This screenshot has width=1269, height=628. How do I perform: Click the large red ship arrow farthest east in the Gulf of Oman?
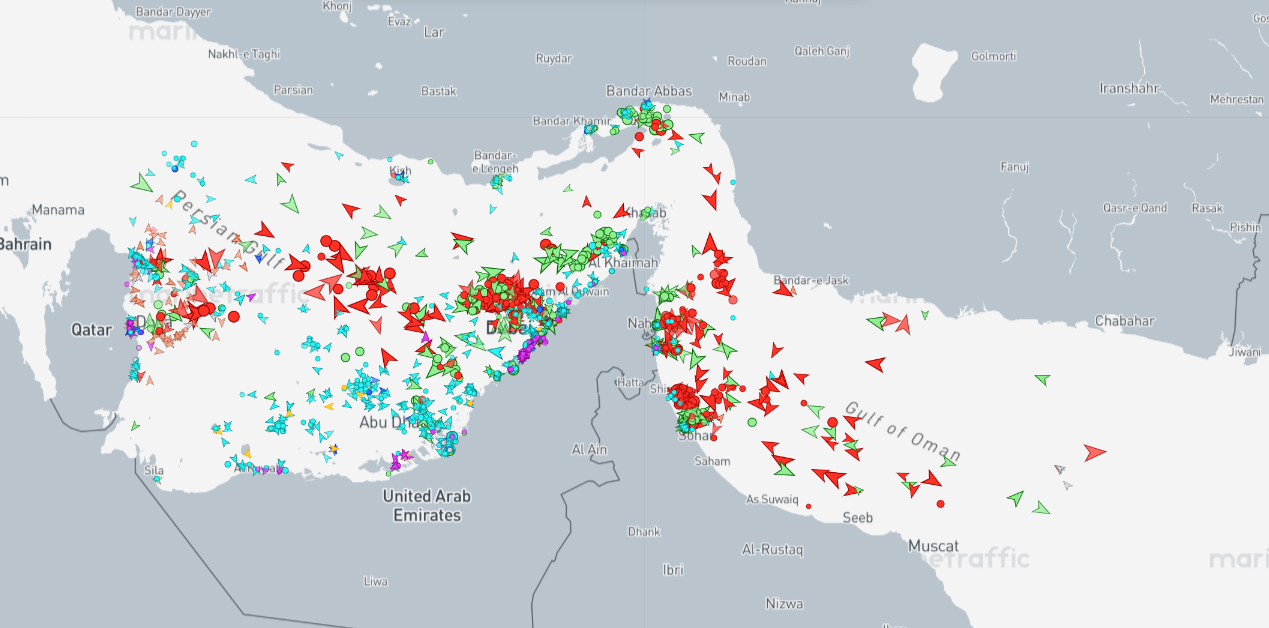pyautogui.click(x=1095, y=452)
